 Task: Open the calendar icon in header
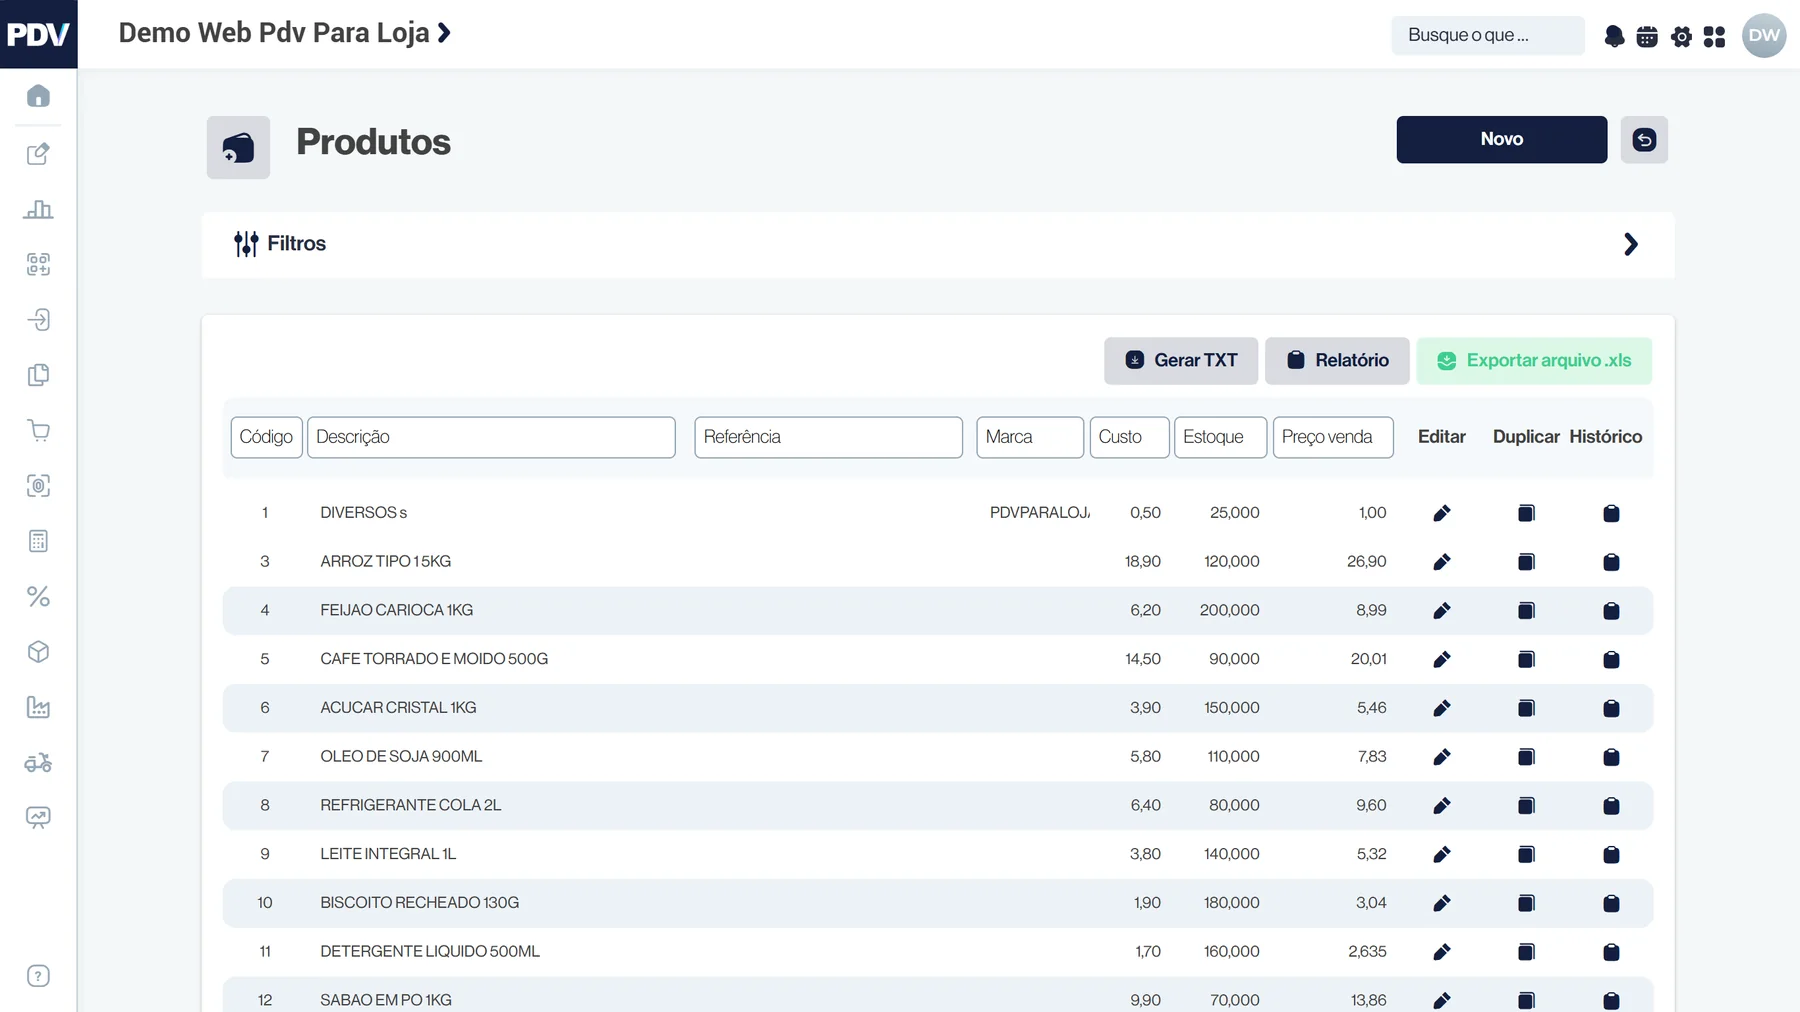click(1647, 37)
